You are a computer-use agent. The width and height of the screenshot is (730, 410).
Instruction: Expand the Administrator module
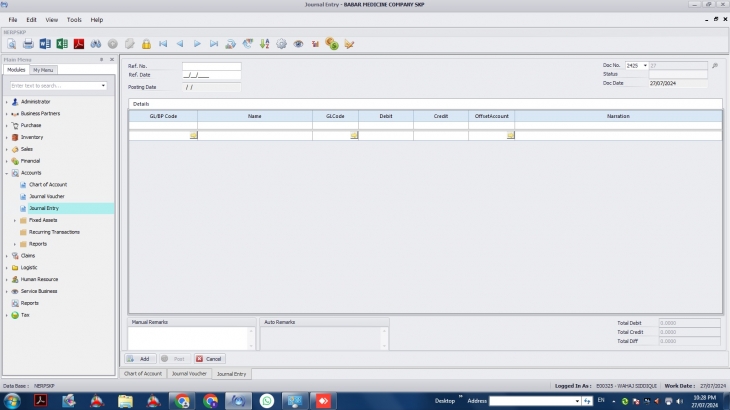[7, 102]
